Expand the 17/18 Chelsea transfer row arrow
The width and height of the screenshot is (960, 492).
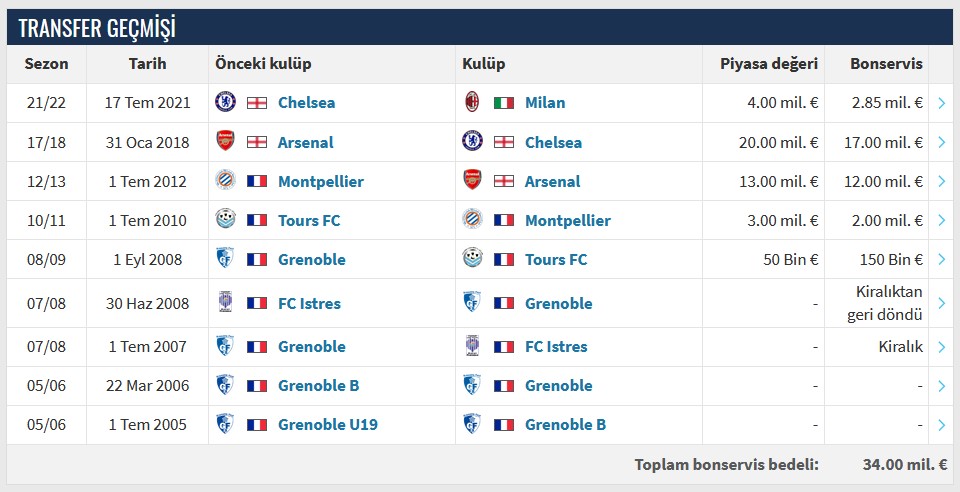942,142
